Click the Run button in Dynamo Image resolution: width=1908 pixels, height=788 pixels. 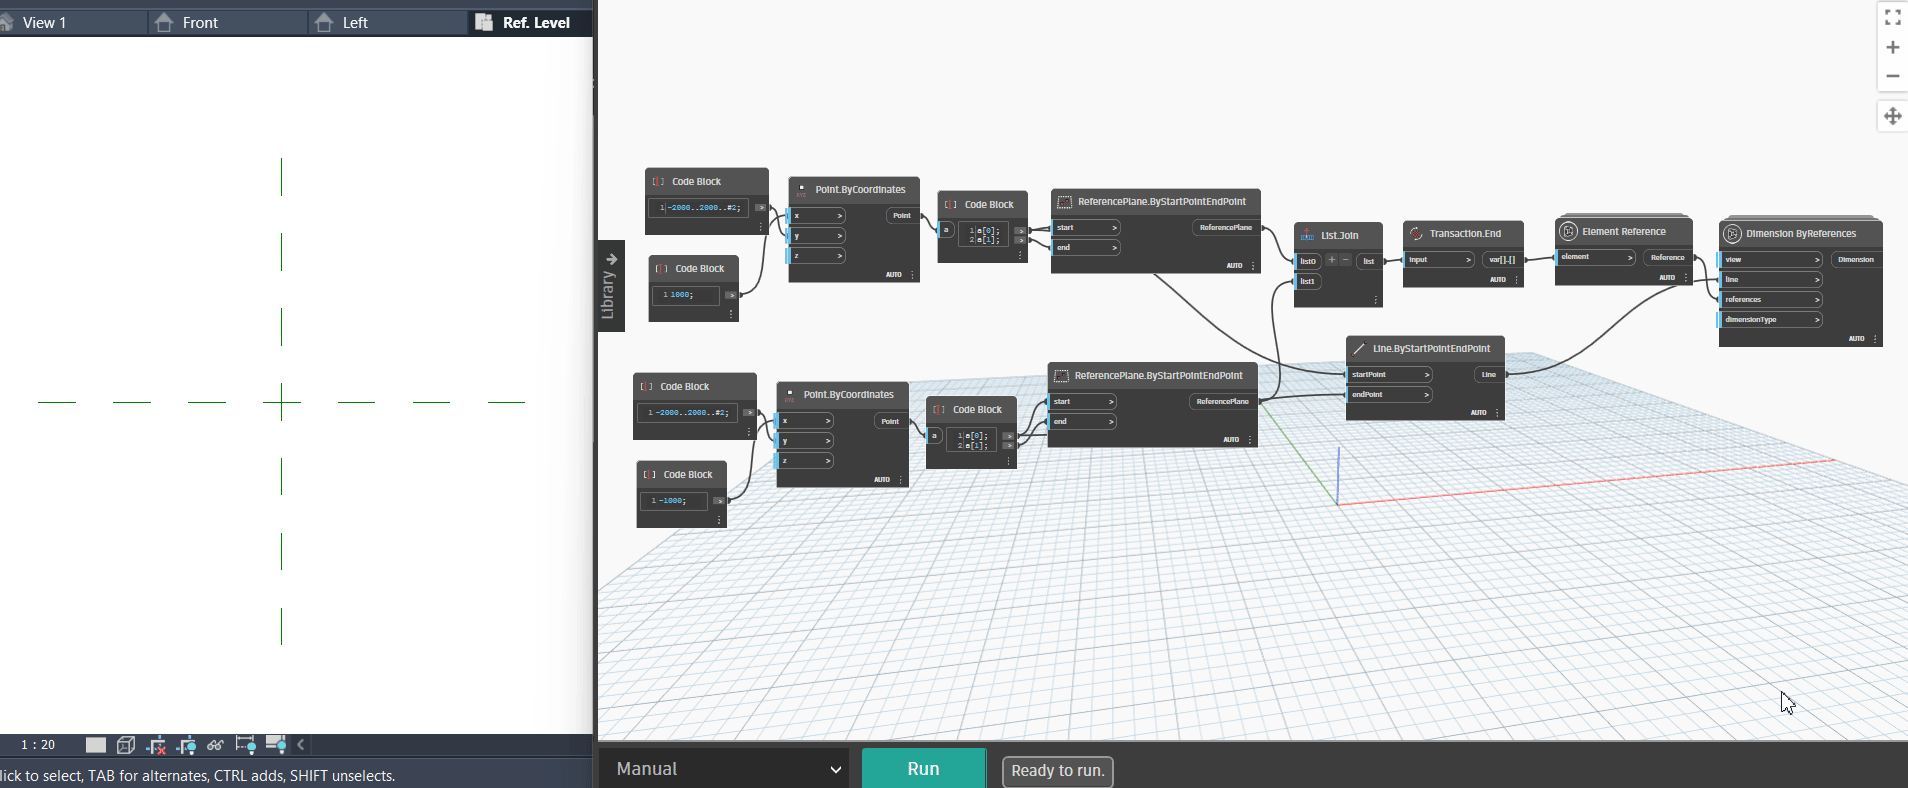point(923,769)
